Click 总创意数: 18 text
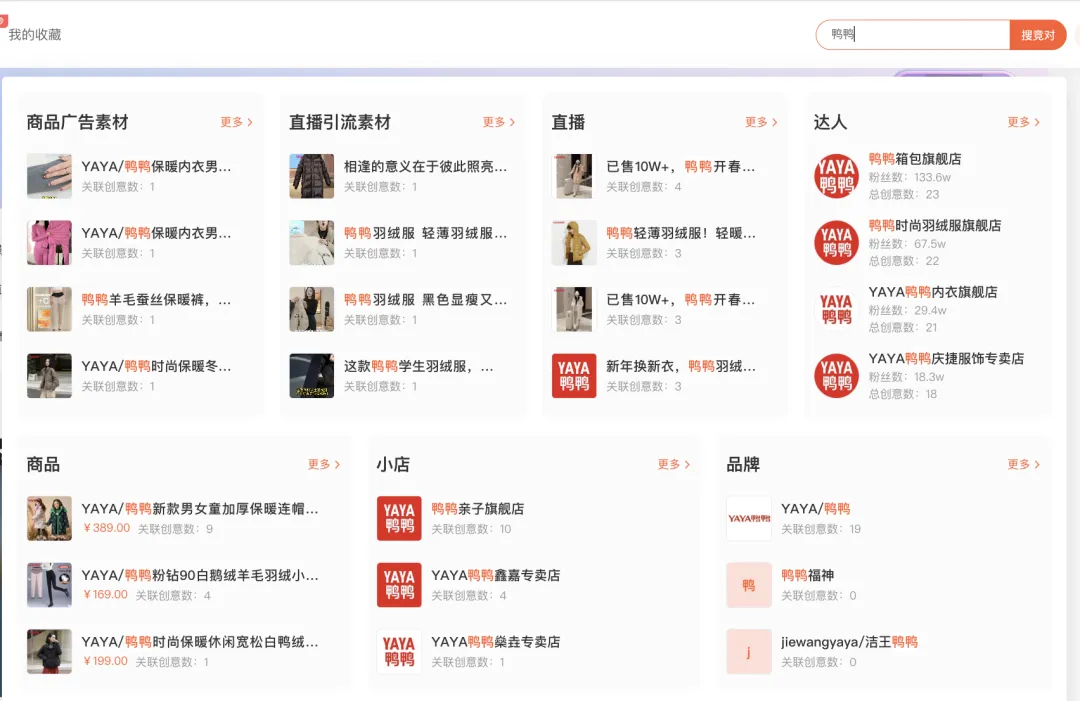 click(902, 394)
